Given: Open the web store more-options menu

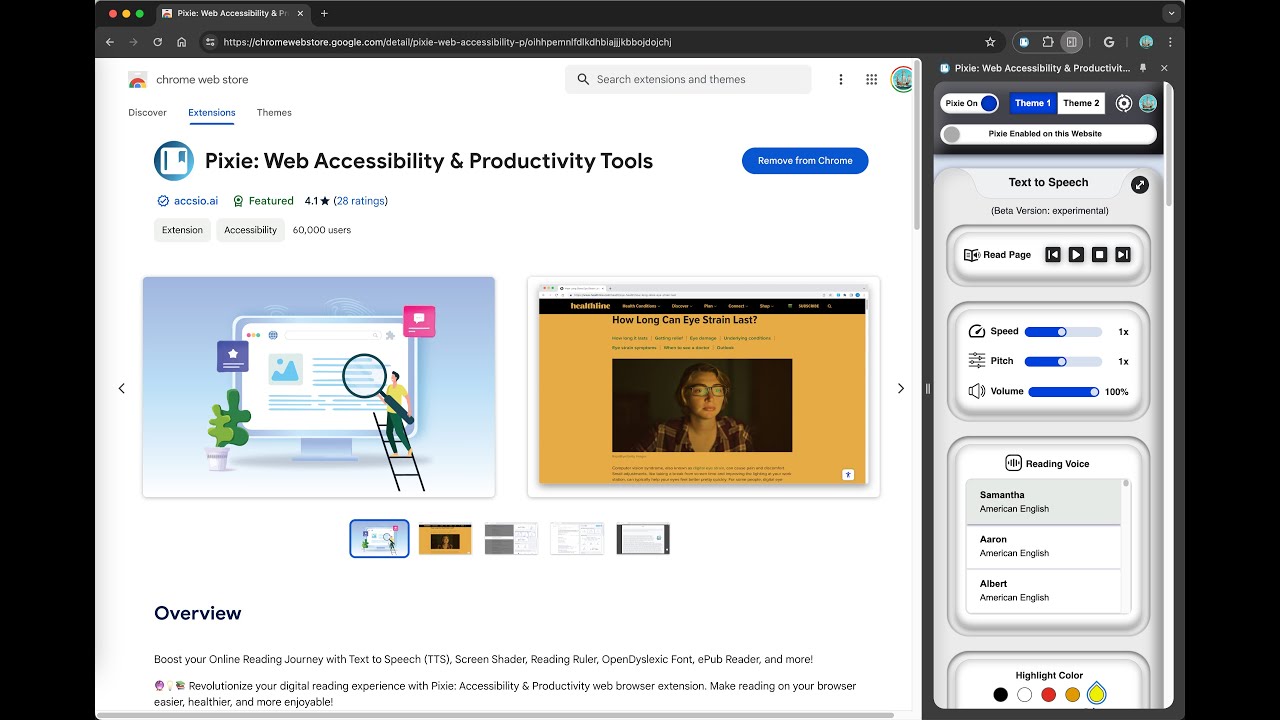Looking at the screenshot, I should 841,79.
